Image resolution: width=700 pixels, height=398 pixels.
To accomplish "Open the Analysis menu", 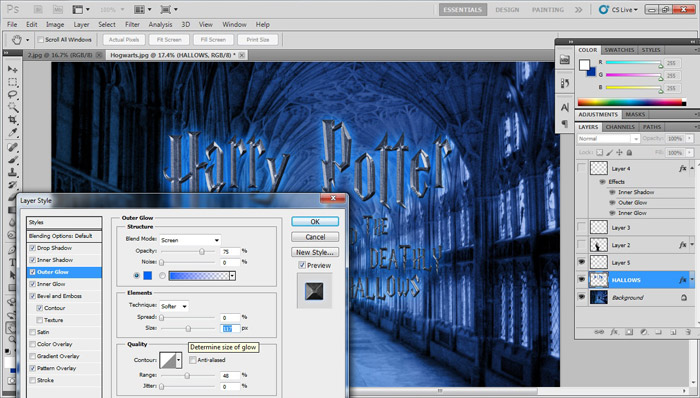I will pyautogui.click(x=160, y=25).
